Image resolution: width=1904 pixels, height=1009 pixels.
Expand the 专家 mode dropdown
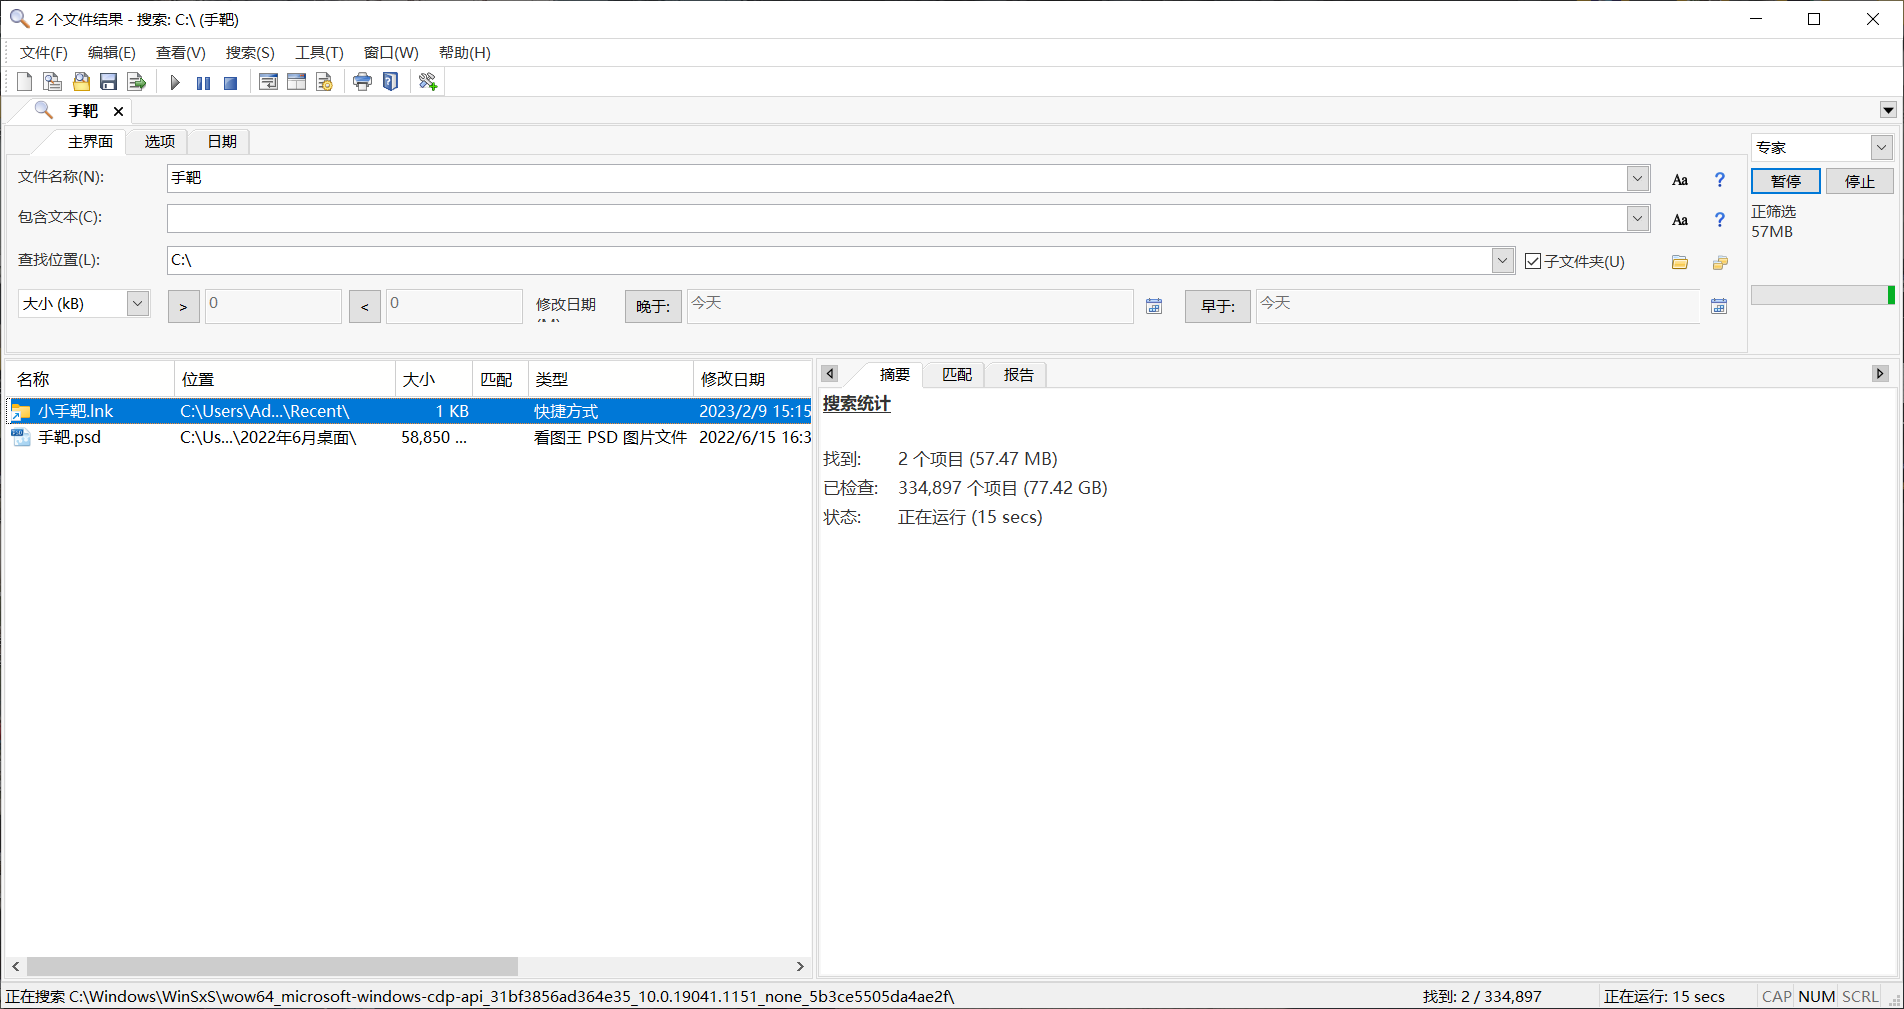pyautogui.click(x=1881, y=148)
